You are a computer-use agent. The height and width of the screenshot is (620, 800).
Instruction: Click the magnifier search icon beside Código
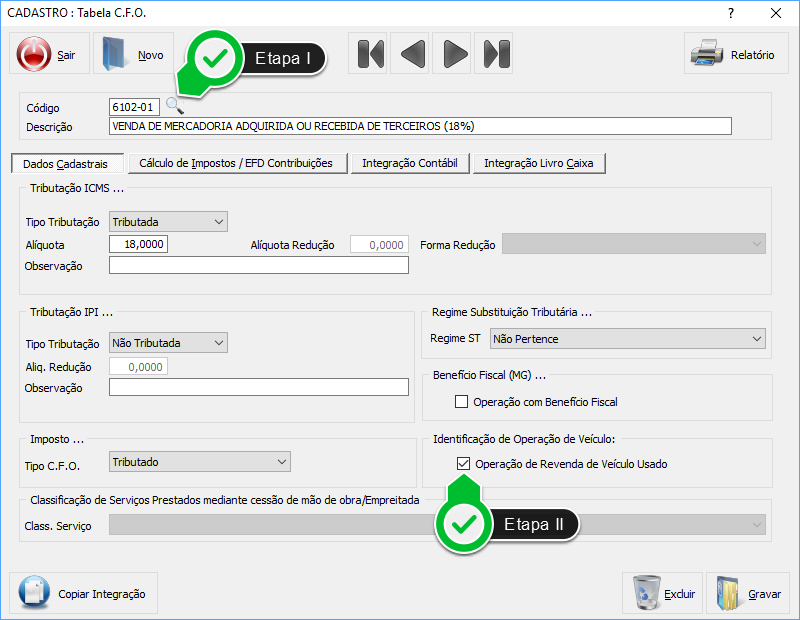point(175,106)
